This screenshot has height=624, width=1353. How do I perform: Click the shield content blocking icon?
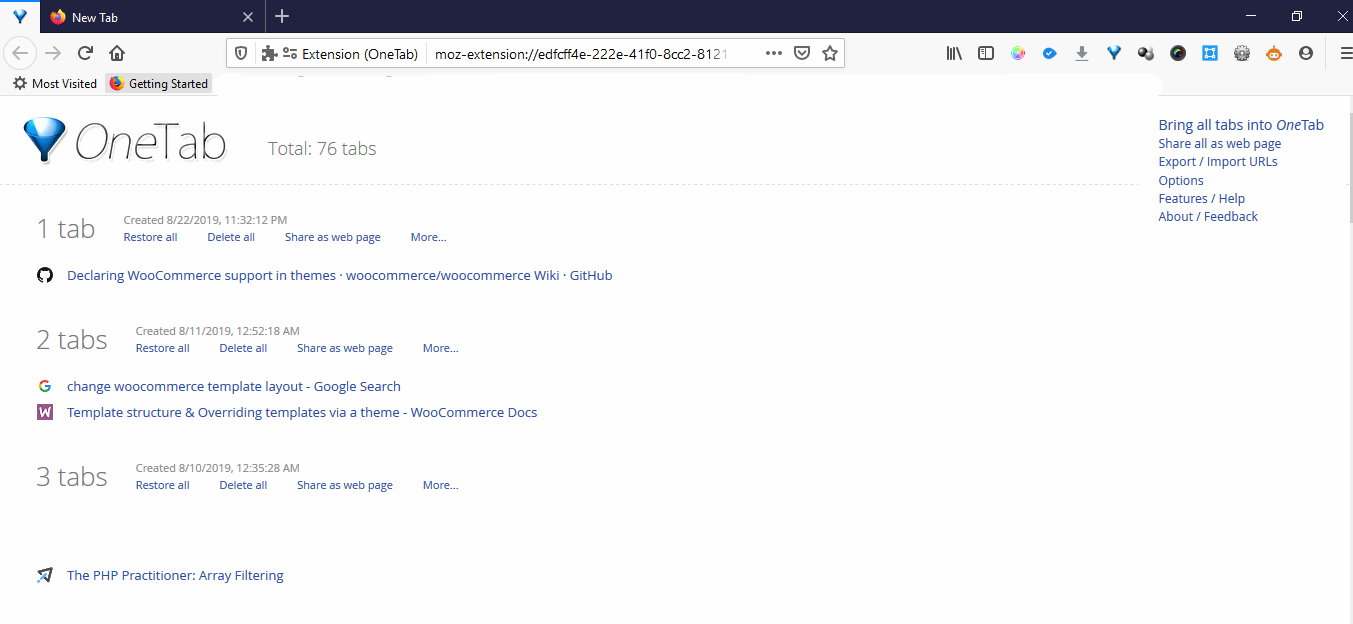pos(240,52)
